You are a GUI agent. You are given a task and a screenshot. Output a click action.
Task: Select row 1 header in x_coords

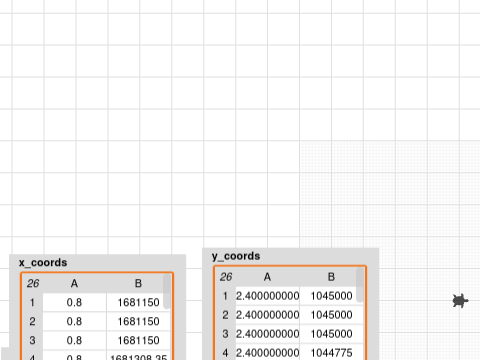pyautogui.click(x=32, y=303)
